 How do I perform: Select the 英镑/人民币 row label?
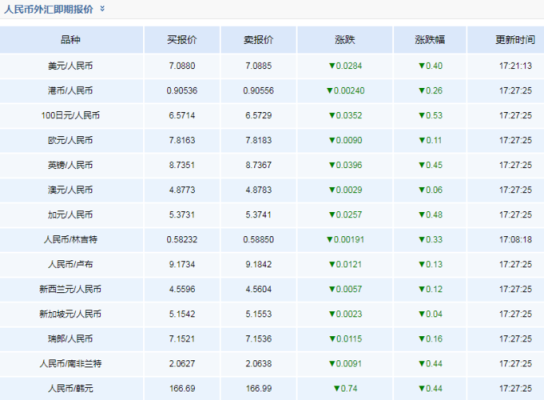point(70,165)
